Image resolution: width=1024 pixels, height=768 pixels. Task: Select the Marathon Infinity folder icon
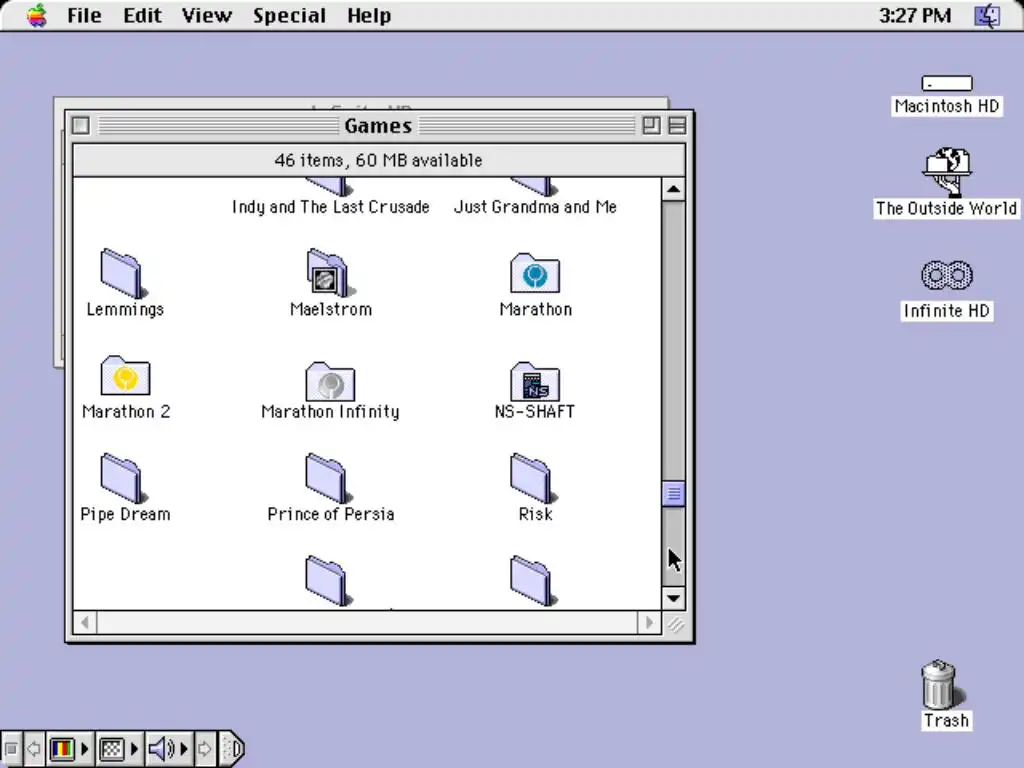click(x=330, y=381)
